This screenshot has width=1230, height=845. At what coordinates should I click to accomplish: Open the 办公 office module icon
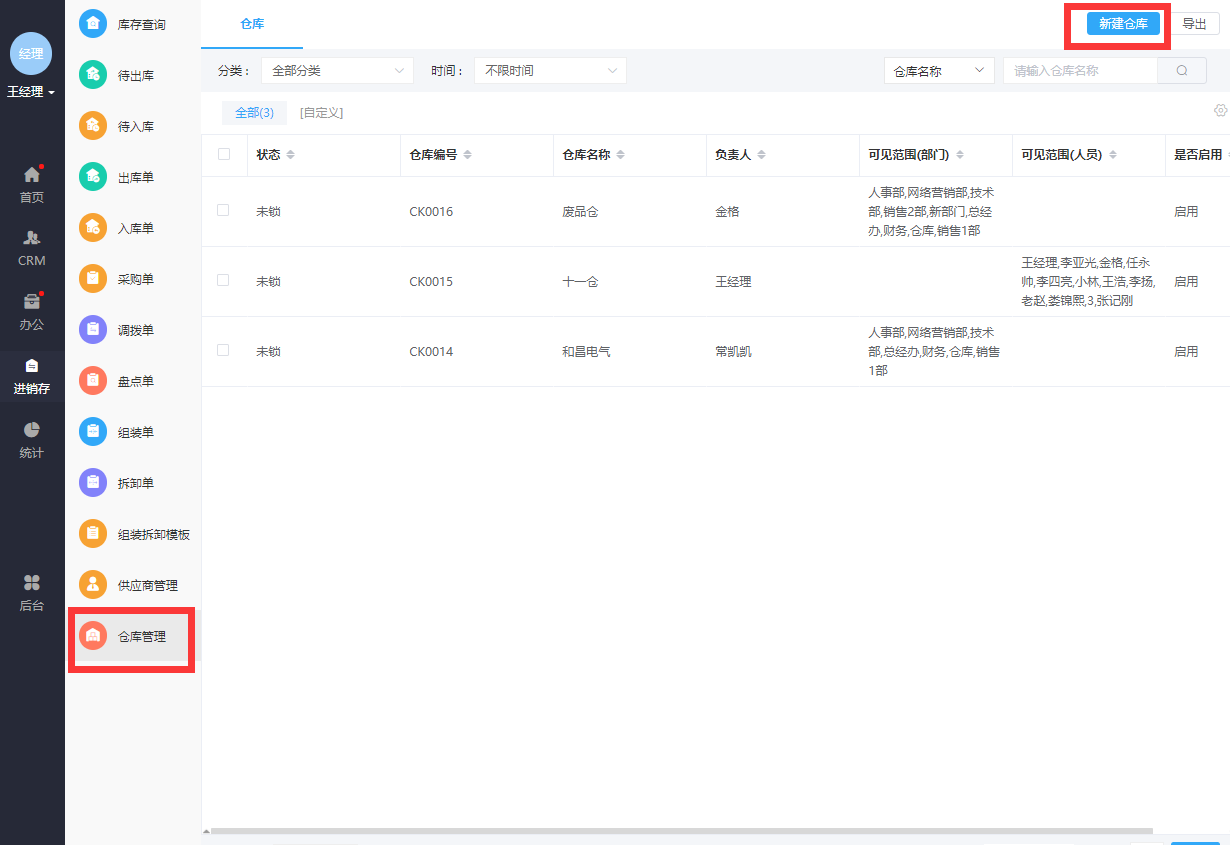click(32, 301)
